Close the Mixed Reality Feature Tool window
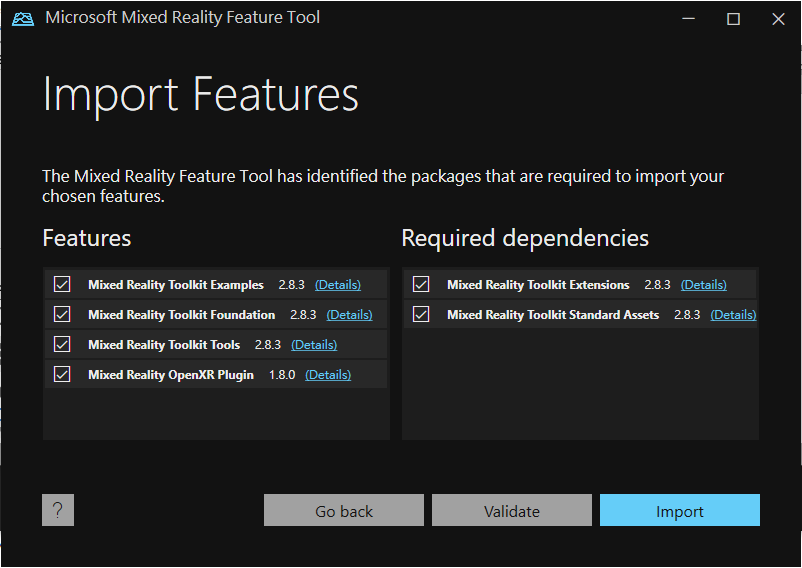Viewport: 802px width, 568px height. pos(778,18)
